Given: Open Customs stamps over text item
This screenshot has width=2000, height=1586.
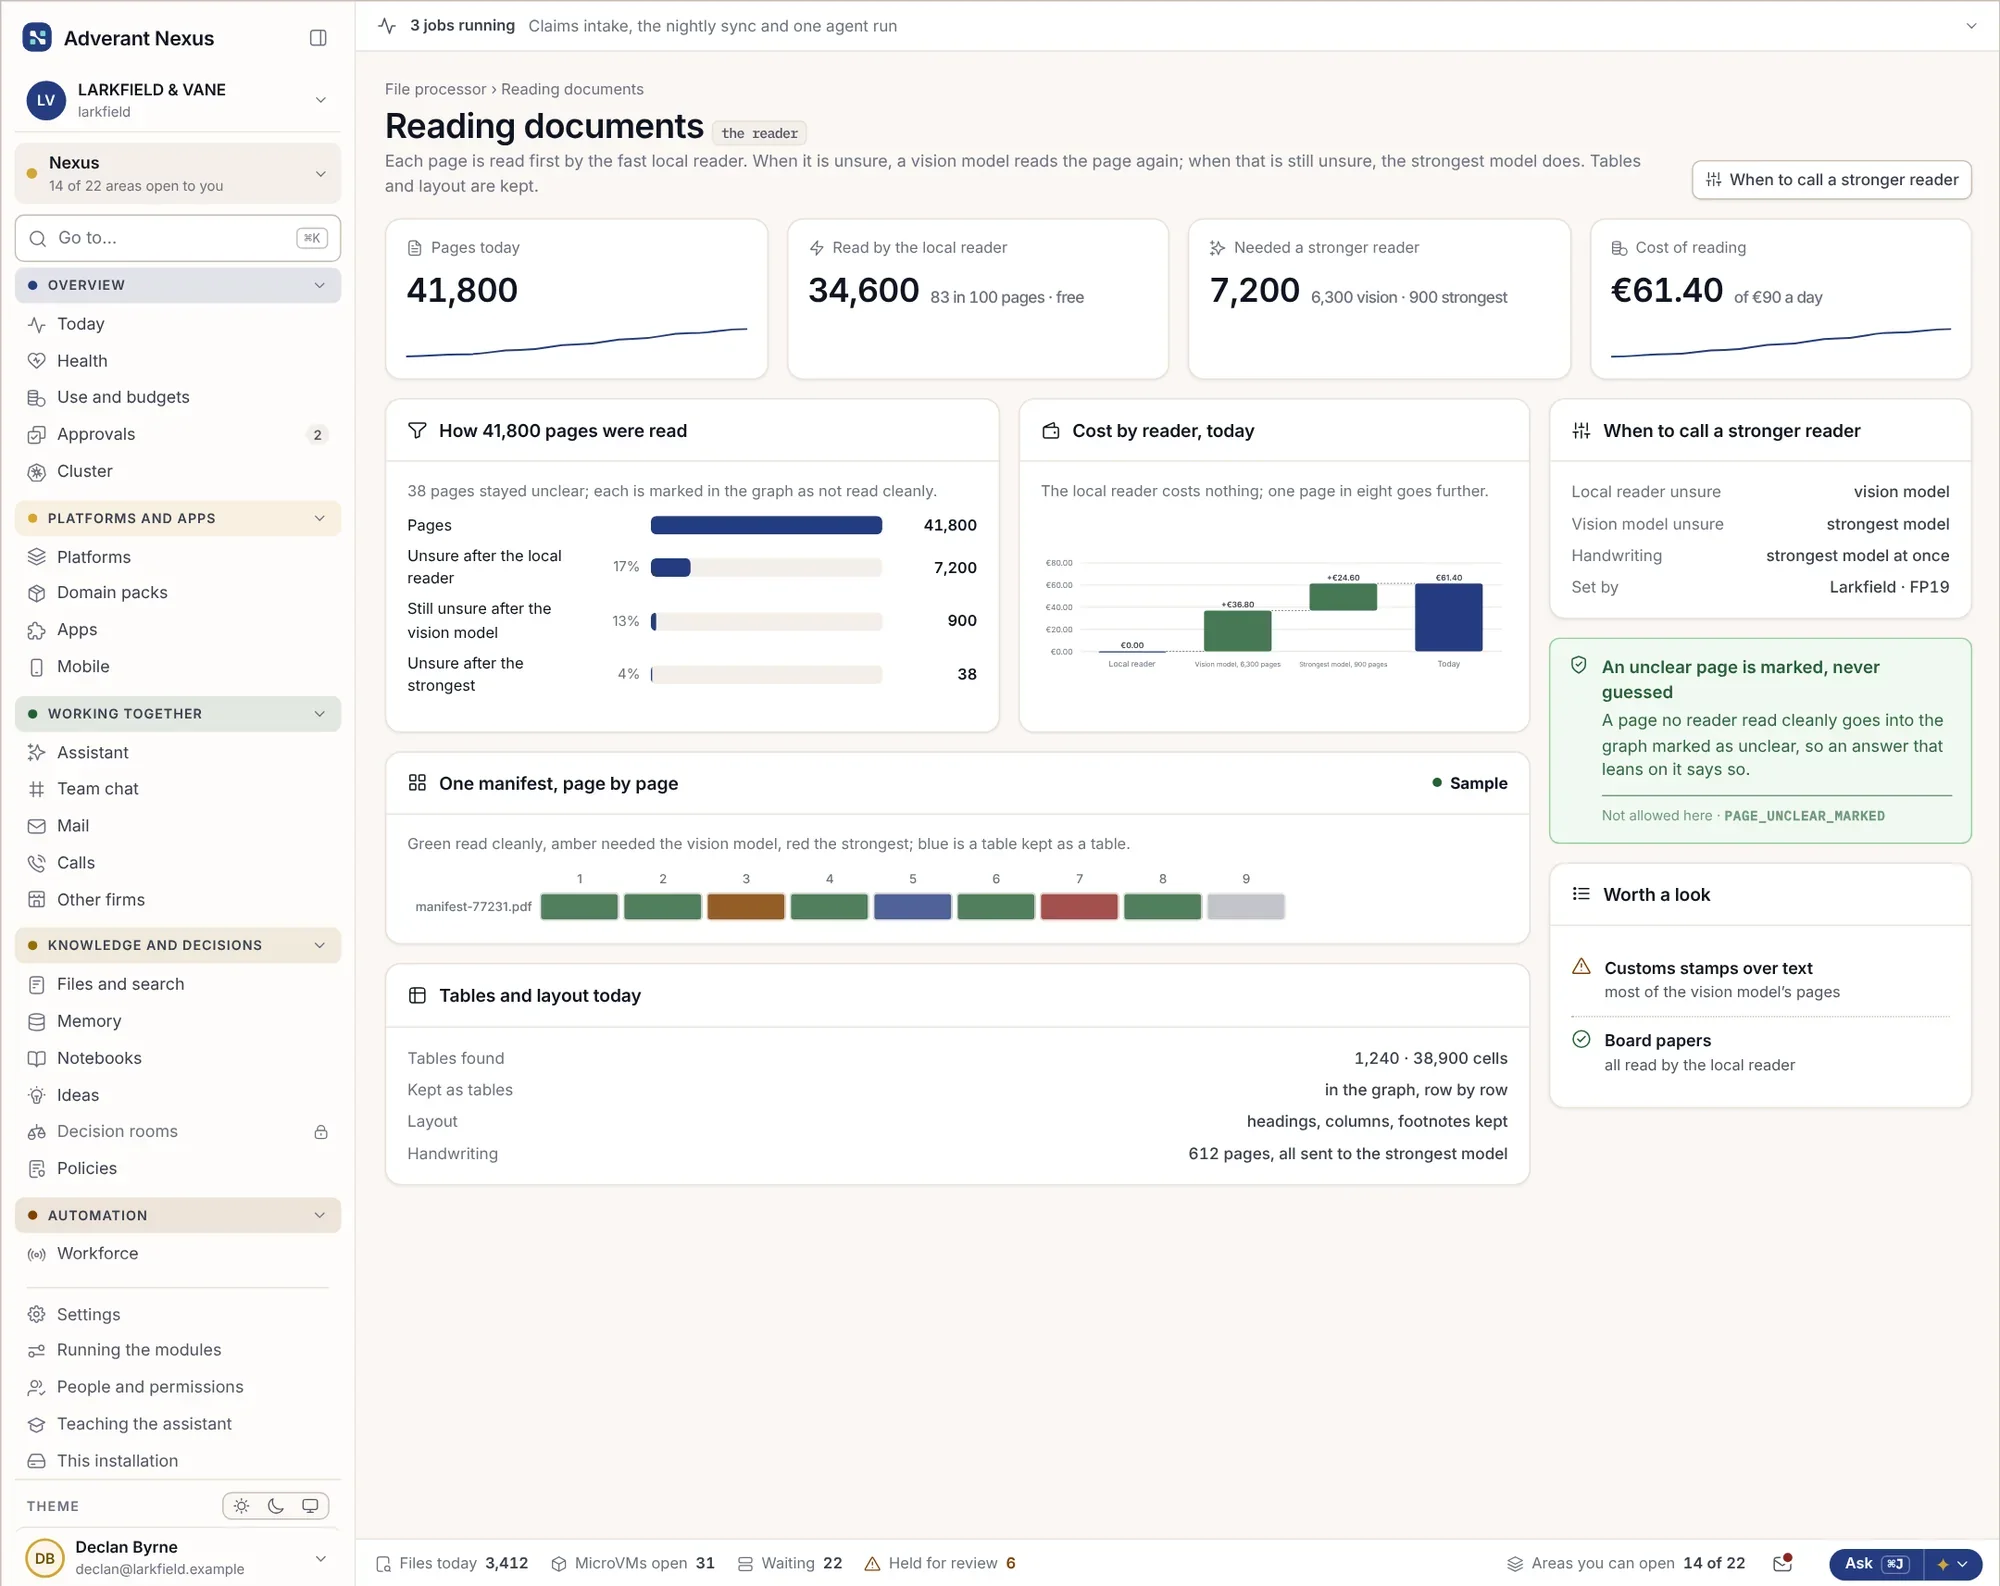Looking at the screenshot, I should coord(1760,979).
